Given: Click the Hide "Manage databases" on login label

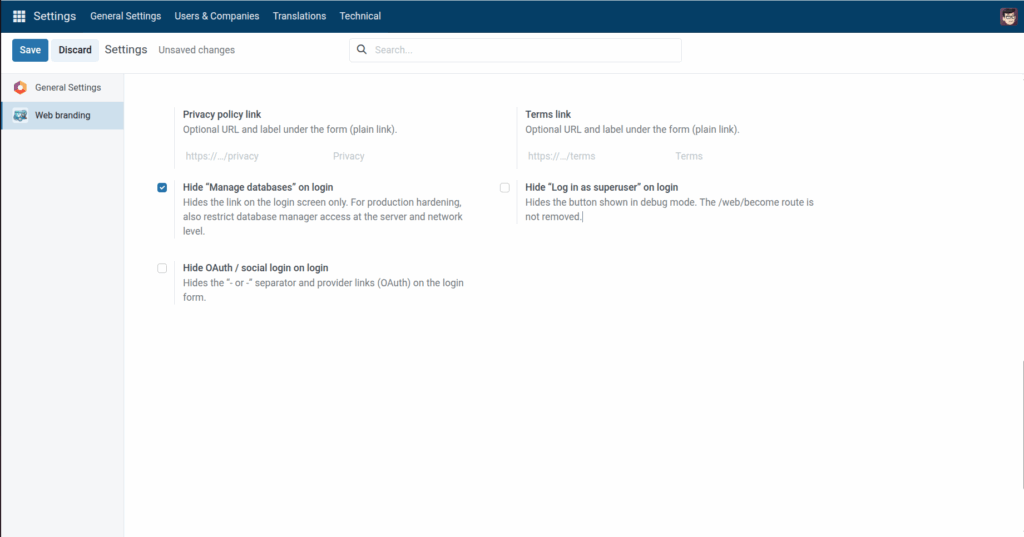Looking at the screenshot, I should [x=258, y=187].
